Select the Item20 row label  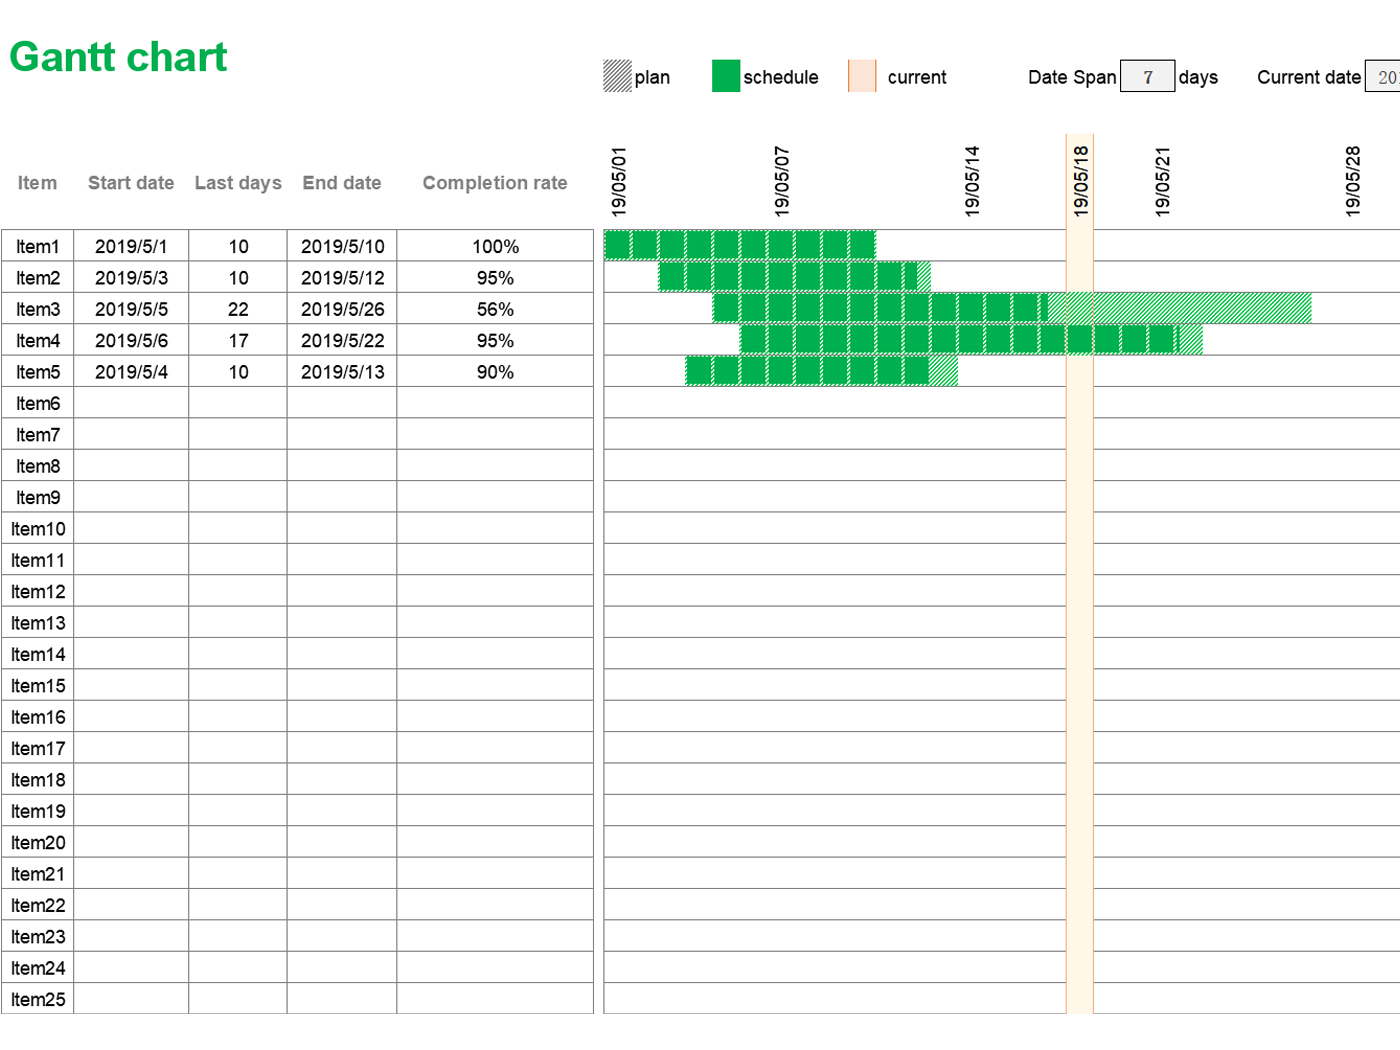37,843
